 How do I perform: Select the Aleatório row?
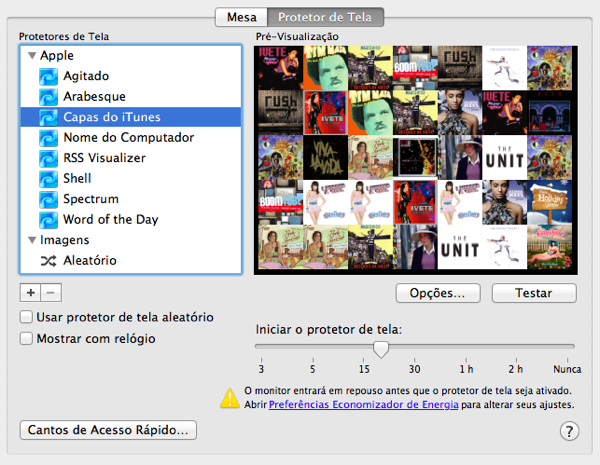pyautogui.click(x=131, y=261)
